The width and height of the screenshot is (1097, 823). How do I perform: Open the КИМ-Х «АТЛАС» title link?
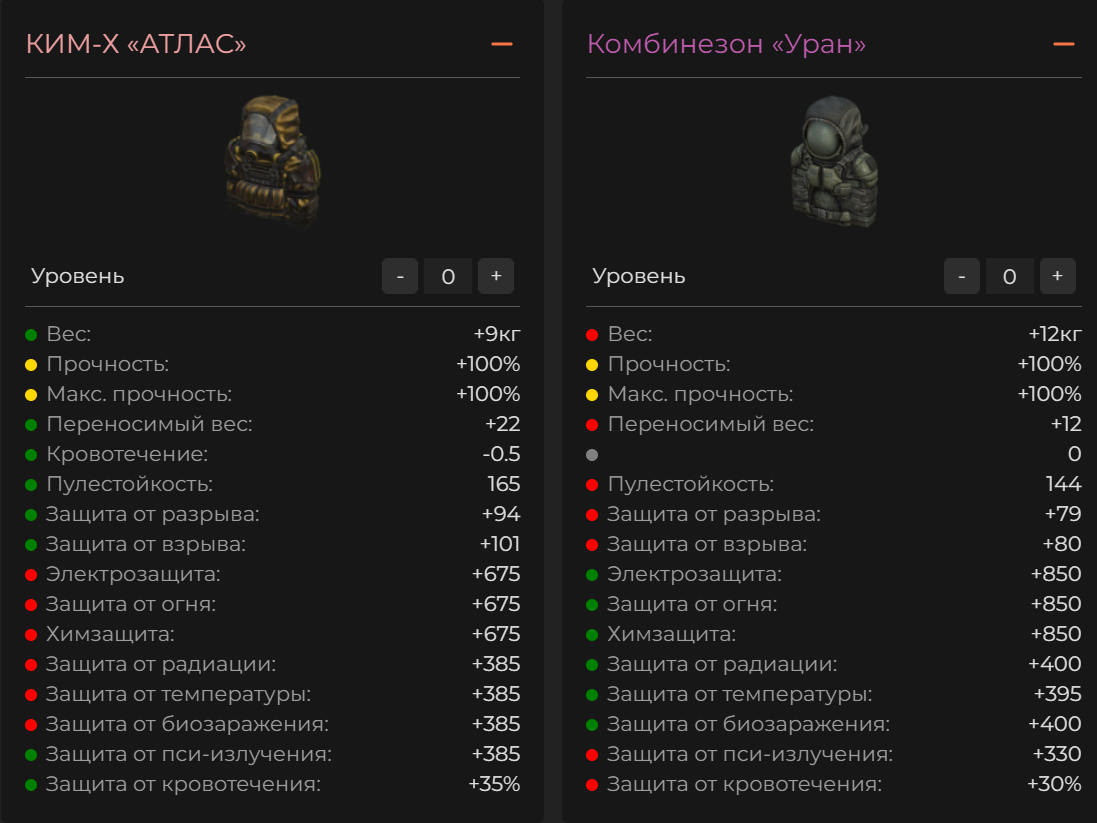pos(136,44)
